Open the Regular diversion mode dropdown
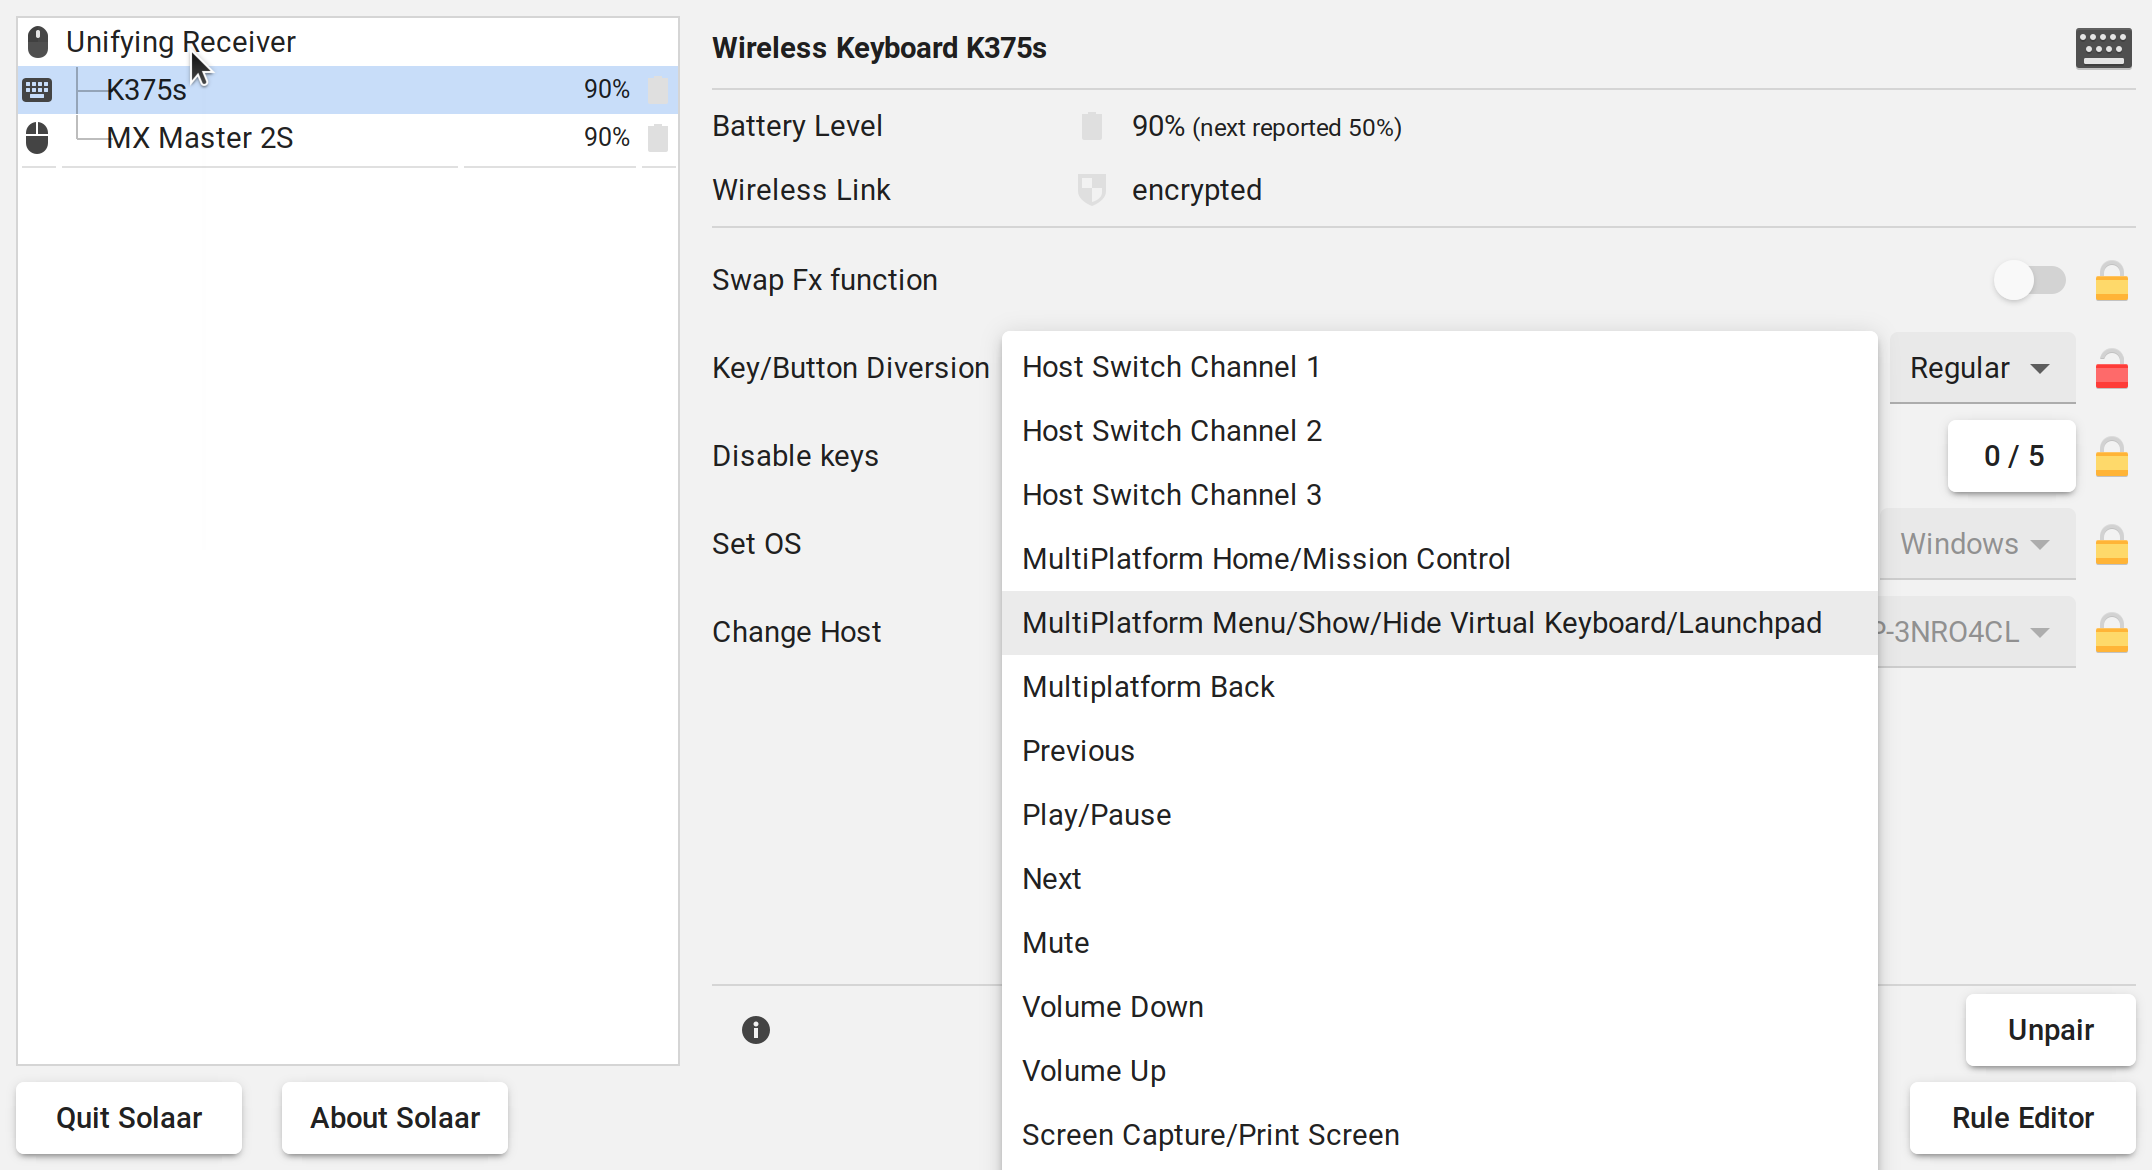2152x1170 pixels. 1982,368
